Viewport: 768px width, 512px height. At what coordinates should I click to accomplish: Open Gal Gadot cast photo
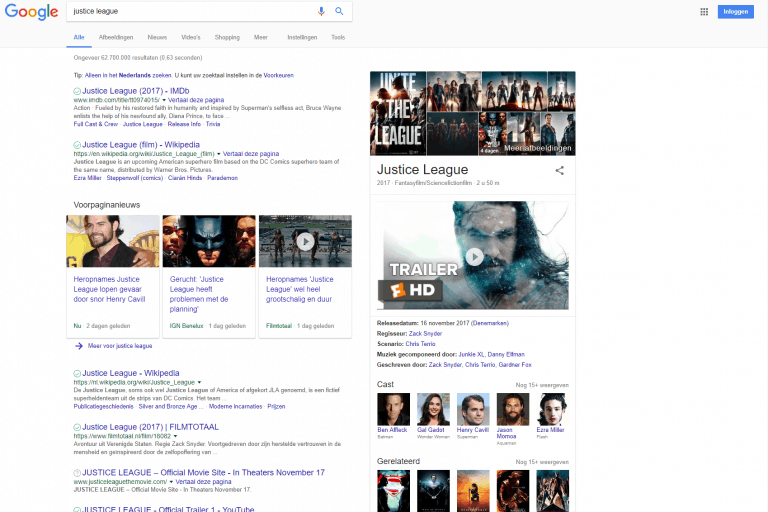(x=433, y=409)
